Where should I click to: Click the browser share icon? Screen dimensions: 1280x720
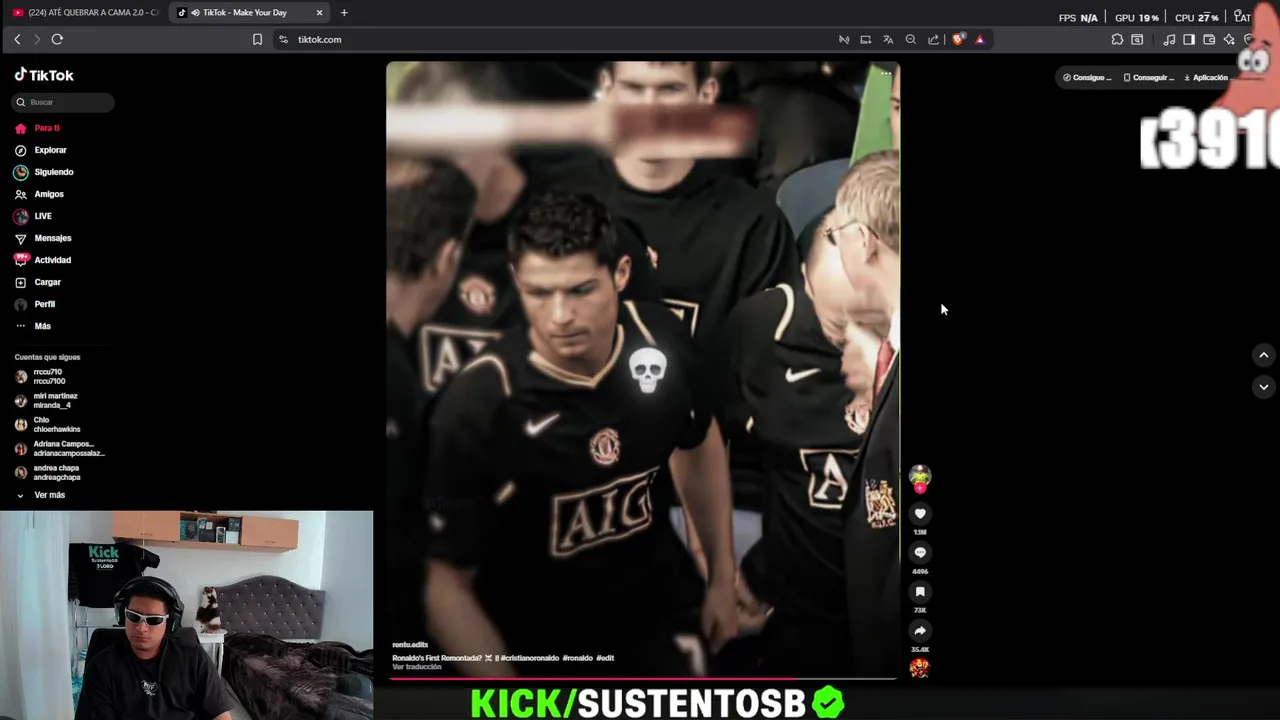coord(934,40)
